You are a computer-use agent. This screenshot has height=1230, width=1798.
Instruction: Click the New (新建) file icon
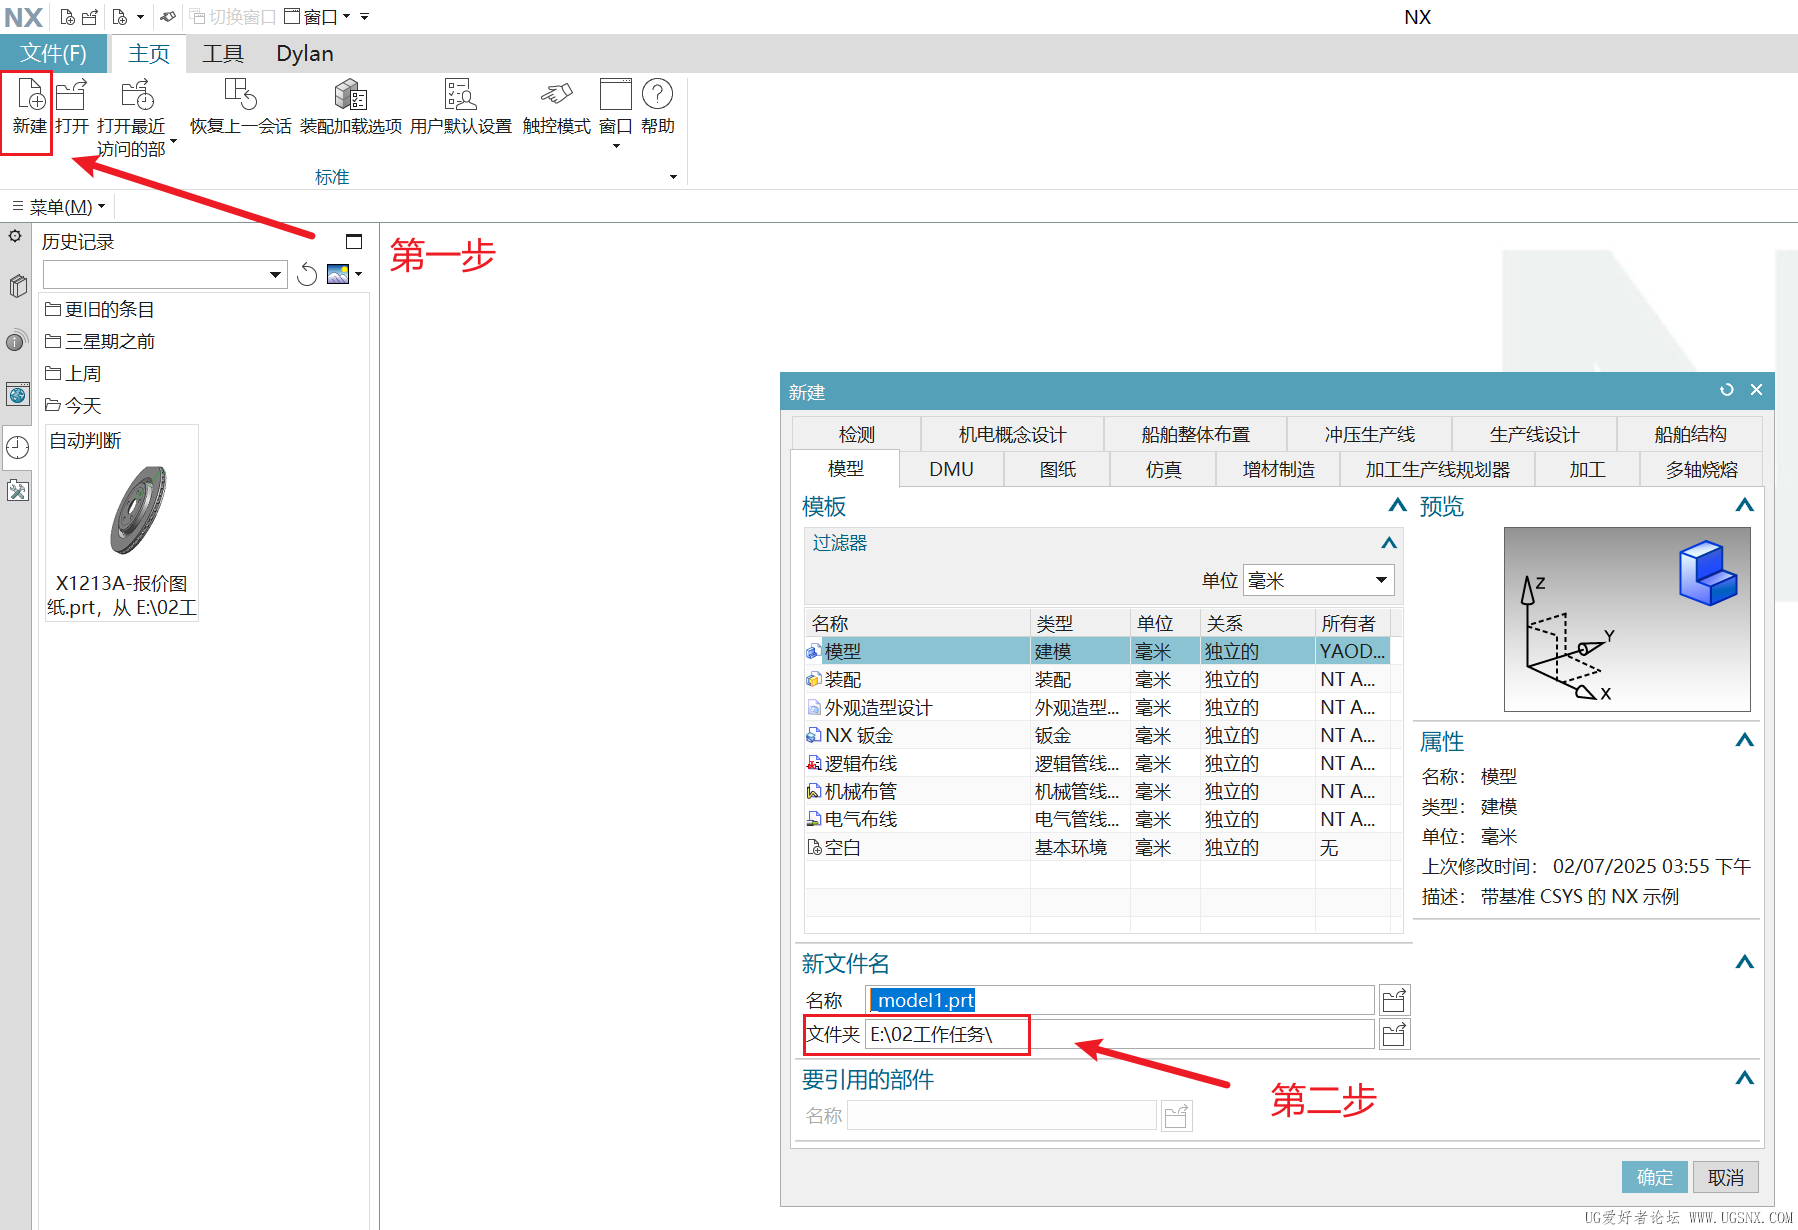(x=30, y=96)
